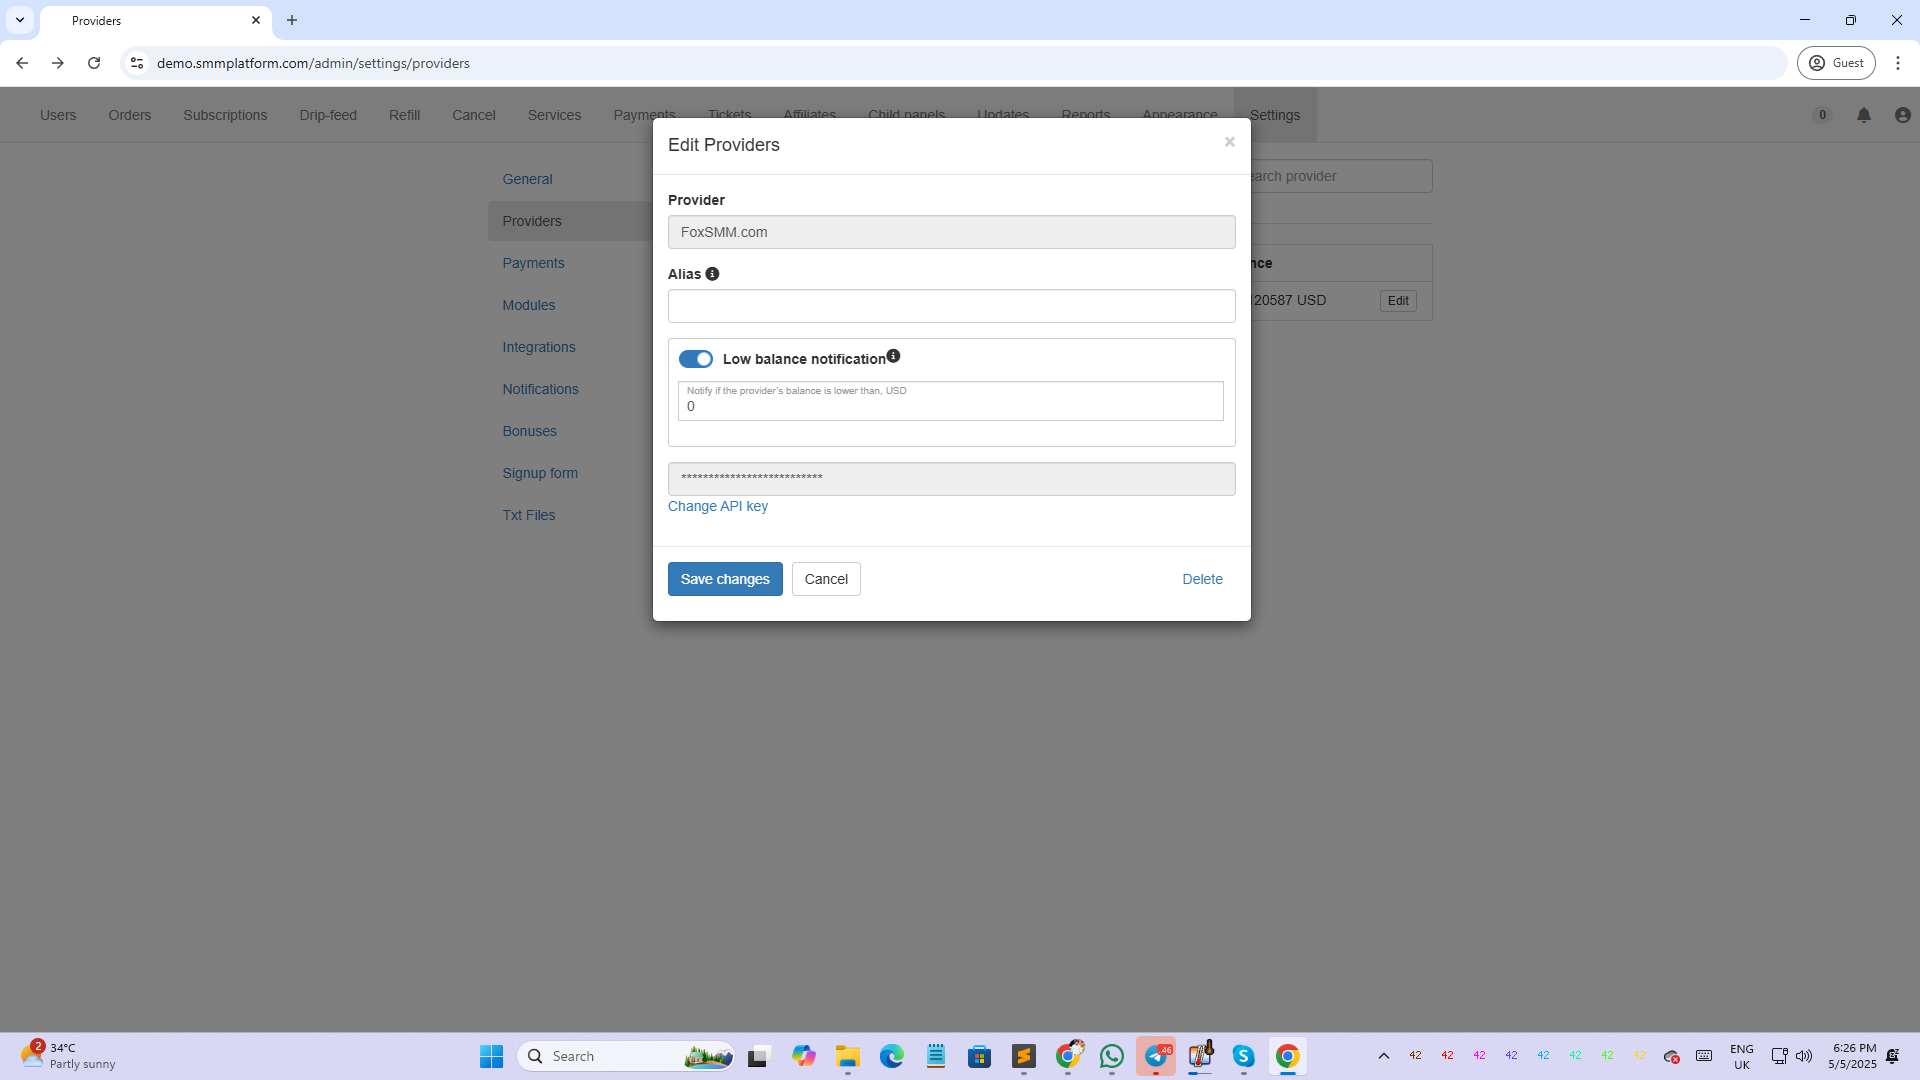Open WhatsApp from the taskbar
1920x1080 pixels.
click(1111, 1056)
